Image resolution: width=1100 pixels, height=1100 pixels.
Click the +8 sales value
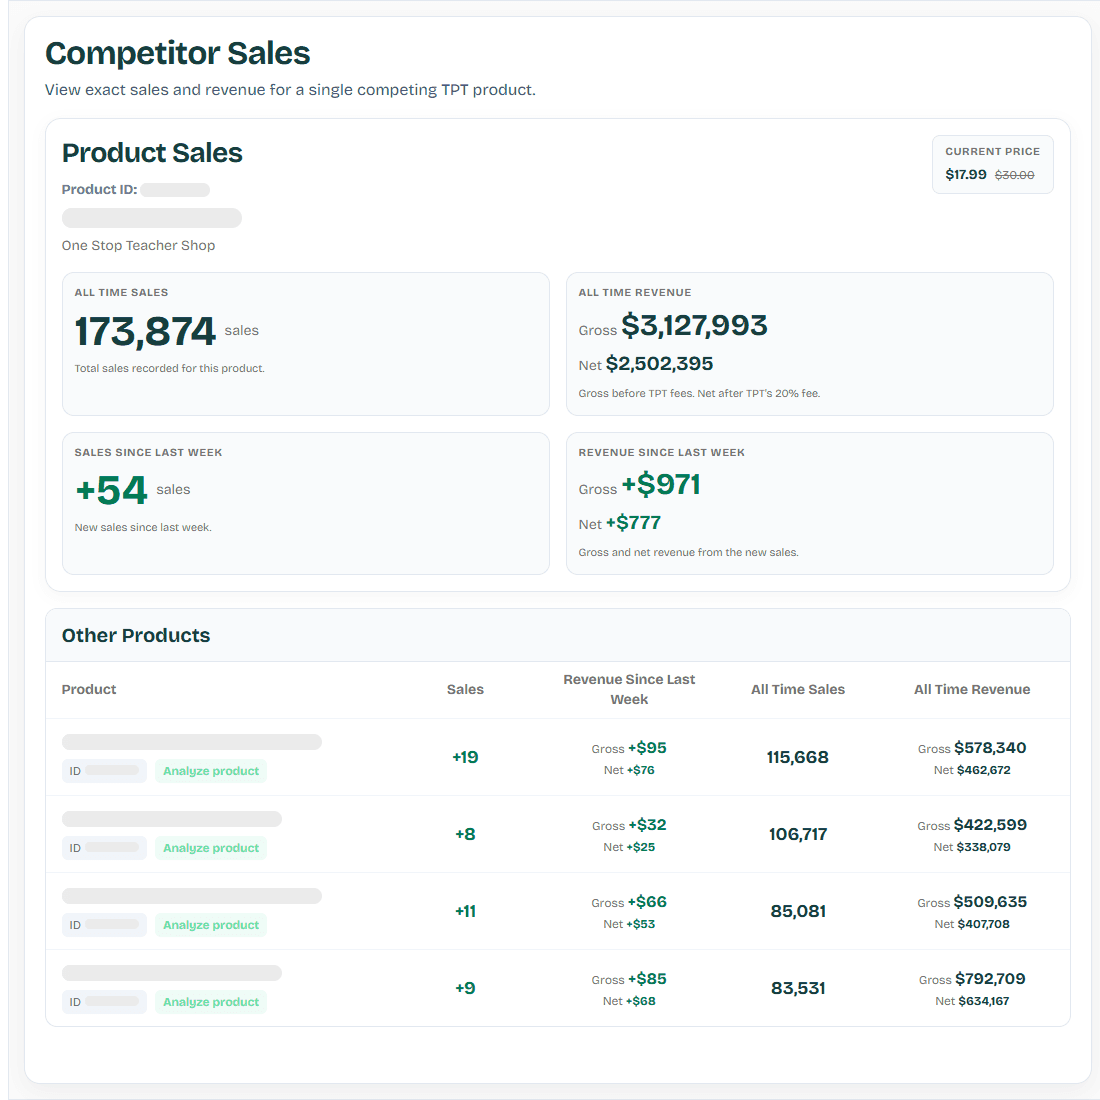pyautogui.click(x=465, y=834)
